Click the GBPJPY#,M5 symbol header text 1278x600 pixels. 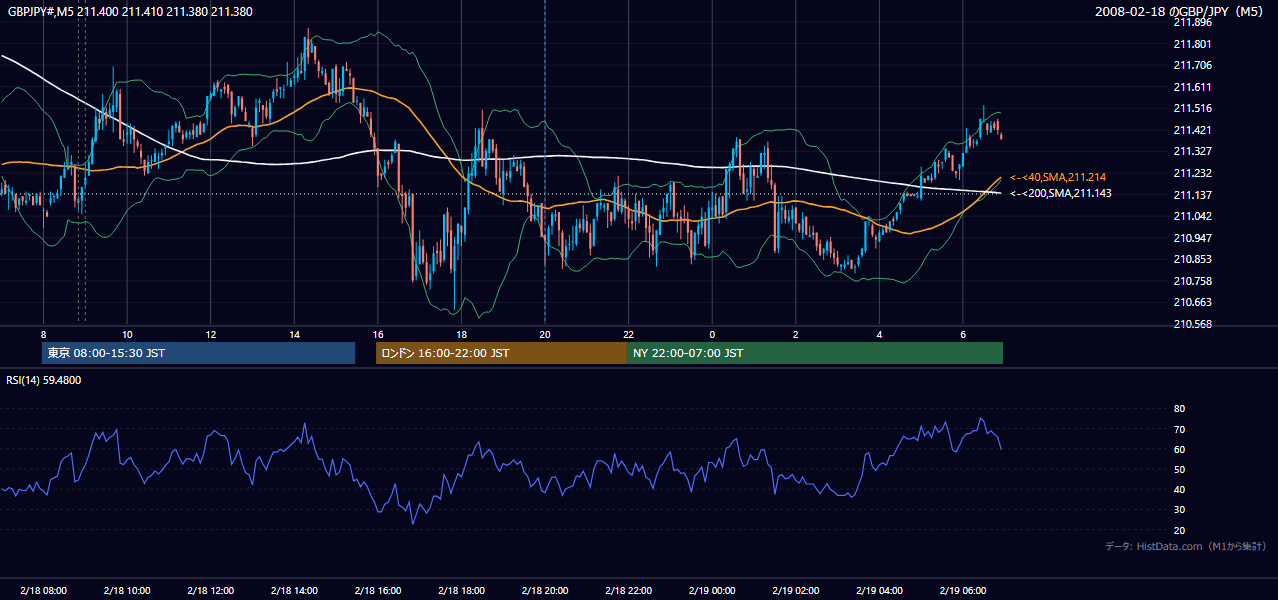click(130, 11)
